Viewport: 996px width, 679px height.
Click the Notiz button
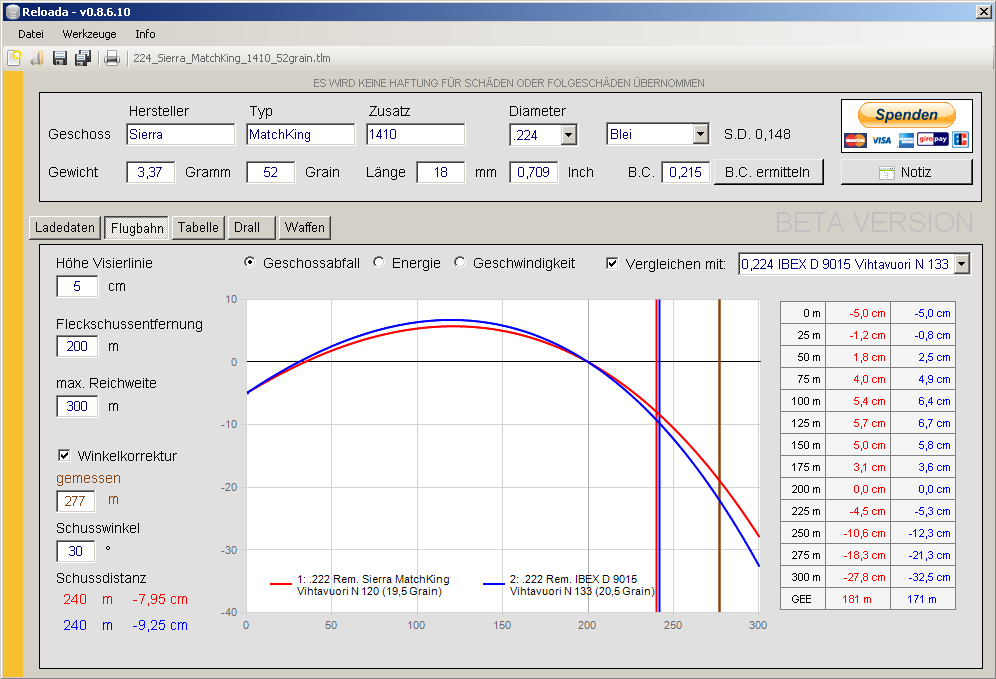906,172
